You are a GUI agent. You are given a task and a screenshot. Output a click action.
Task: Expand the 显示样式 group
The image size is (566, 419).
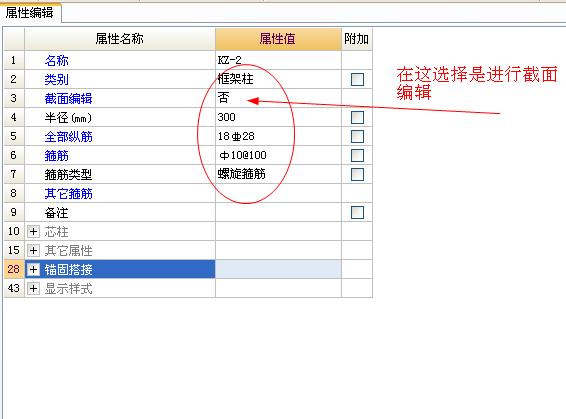[33, 289]
